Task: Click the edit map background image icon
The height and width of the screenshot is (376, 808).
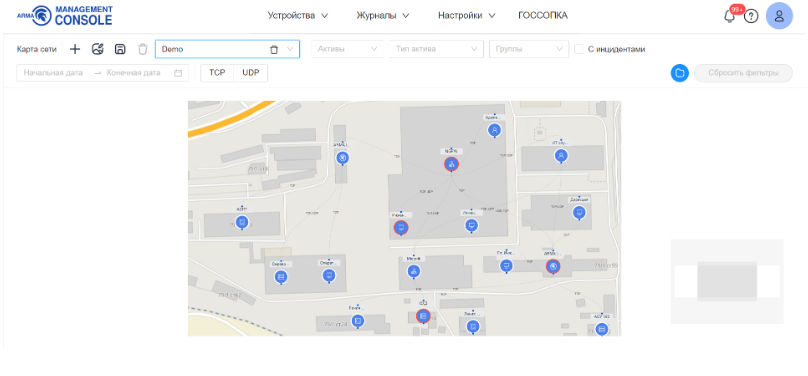Action: coord(97,49)
